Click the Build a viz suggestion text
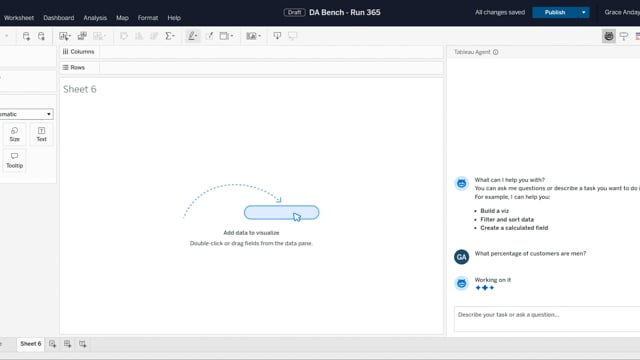This screenshot has height=360, width=640. point(494,211)
